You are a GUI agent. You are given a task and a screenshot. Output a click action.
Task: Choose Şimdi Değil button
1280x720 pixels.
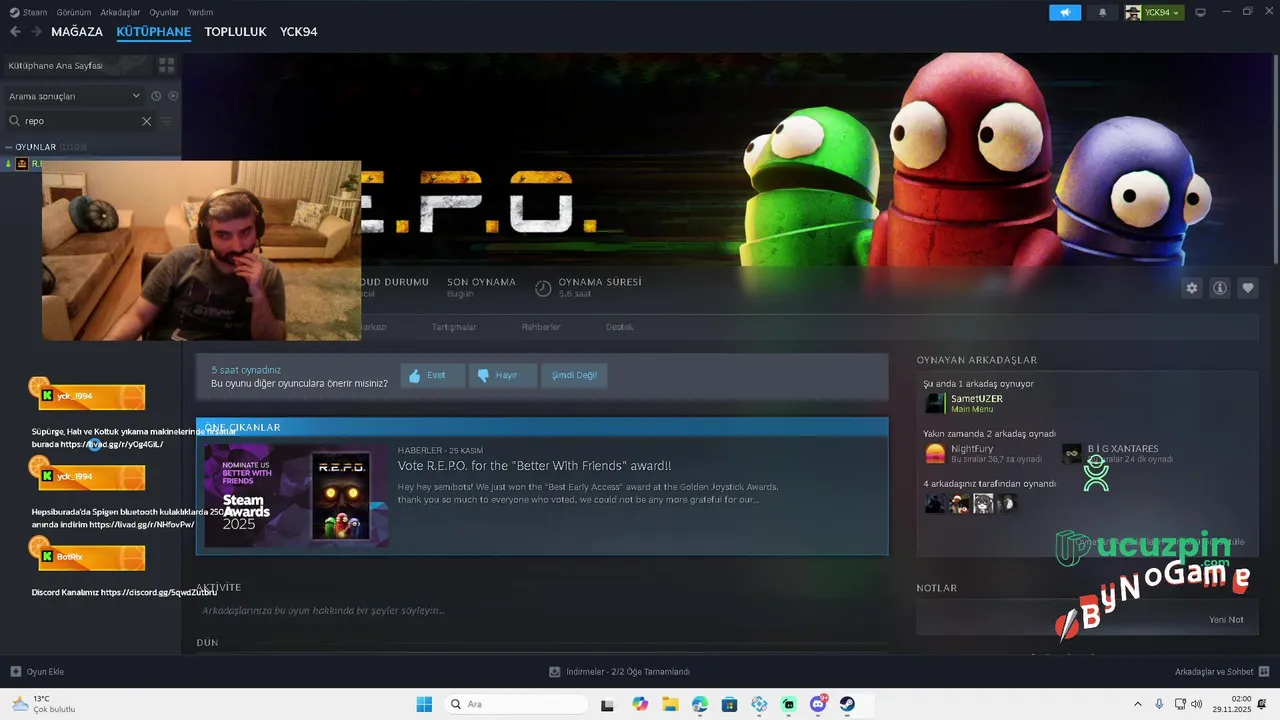click(x=575, y=375)
